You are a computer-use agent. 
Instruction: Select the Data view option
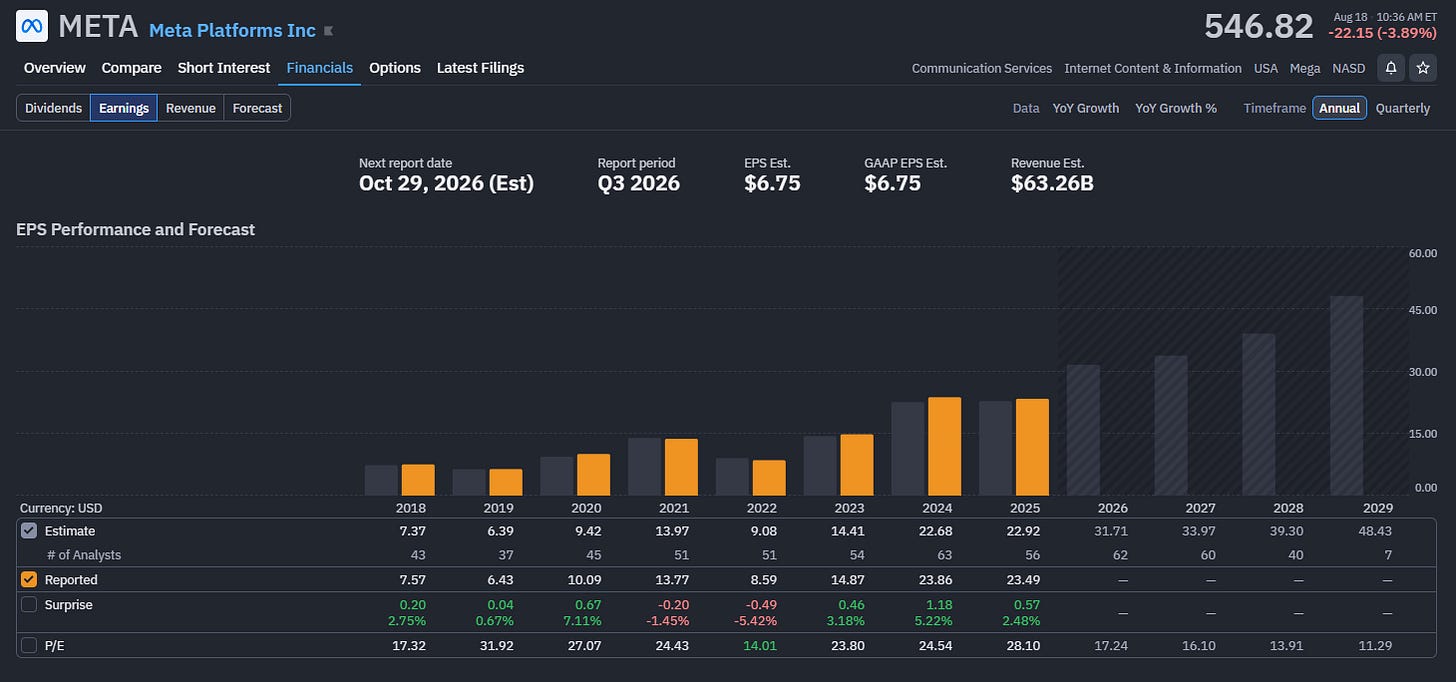click(x=1026, y=108)
